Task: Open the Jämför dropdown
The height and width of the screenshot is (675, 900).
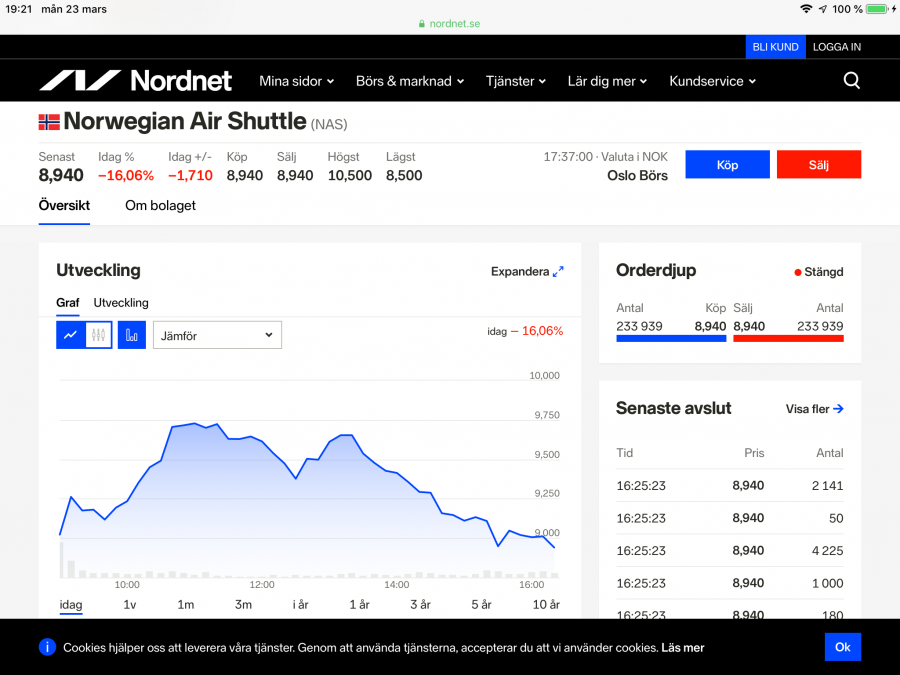Action: tap(217, 335)
